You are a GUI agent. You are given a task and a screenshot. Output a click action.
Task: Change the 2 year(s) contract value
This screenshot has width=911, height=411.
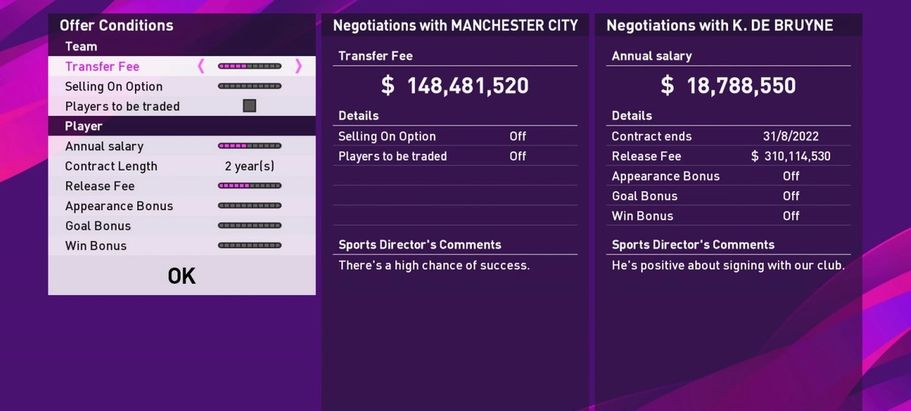(249, 166)
